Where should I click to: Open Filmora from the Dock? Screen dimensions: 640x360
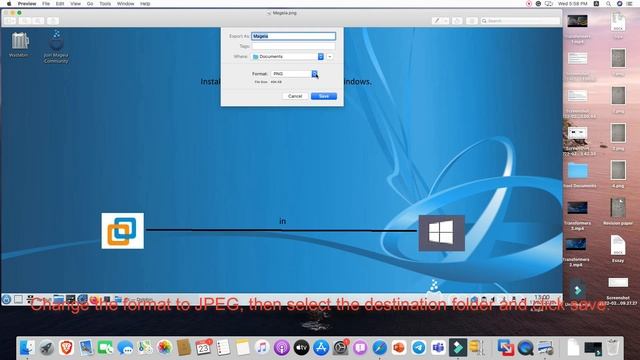(458, 348)
